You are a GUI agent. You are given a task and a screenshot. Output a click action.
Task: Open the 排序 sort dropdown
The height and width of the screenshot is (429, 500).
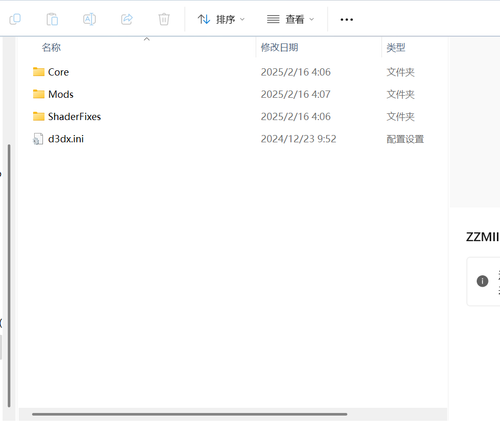pos(221,20)
